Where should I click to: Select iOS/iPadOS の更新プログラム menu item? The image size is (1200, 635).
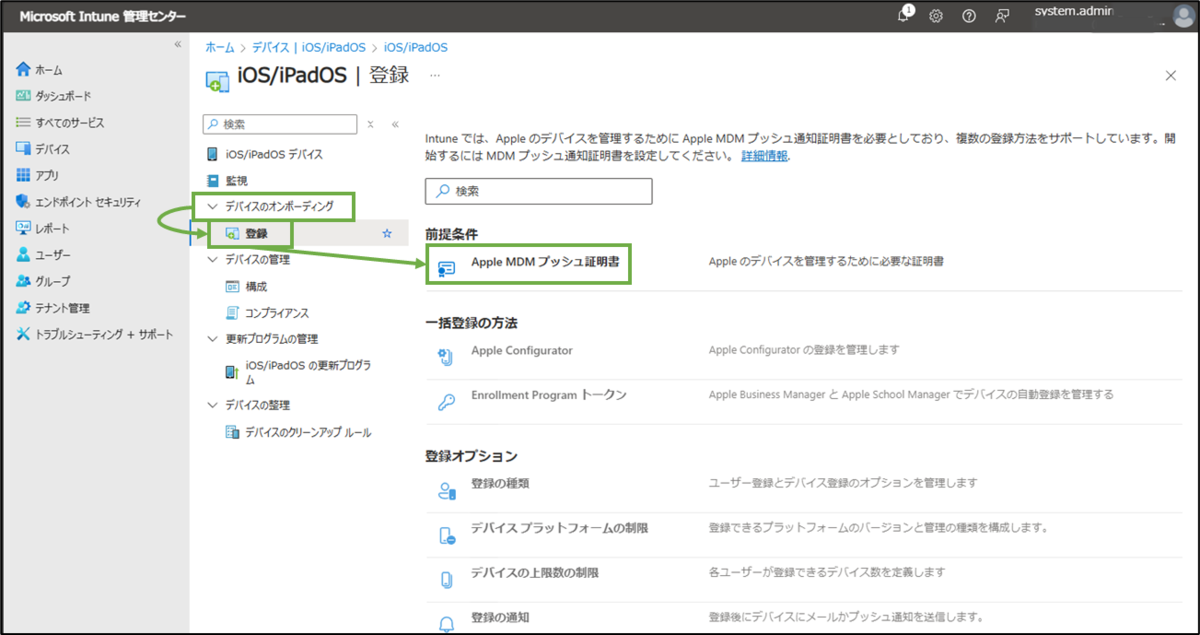click(x=308, y=372)
